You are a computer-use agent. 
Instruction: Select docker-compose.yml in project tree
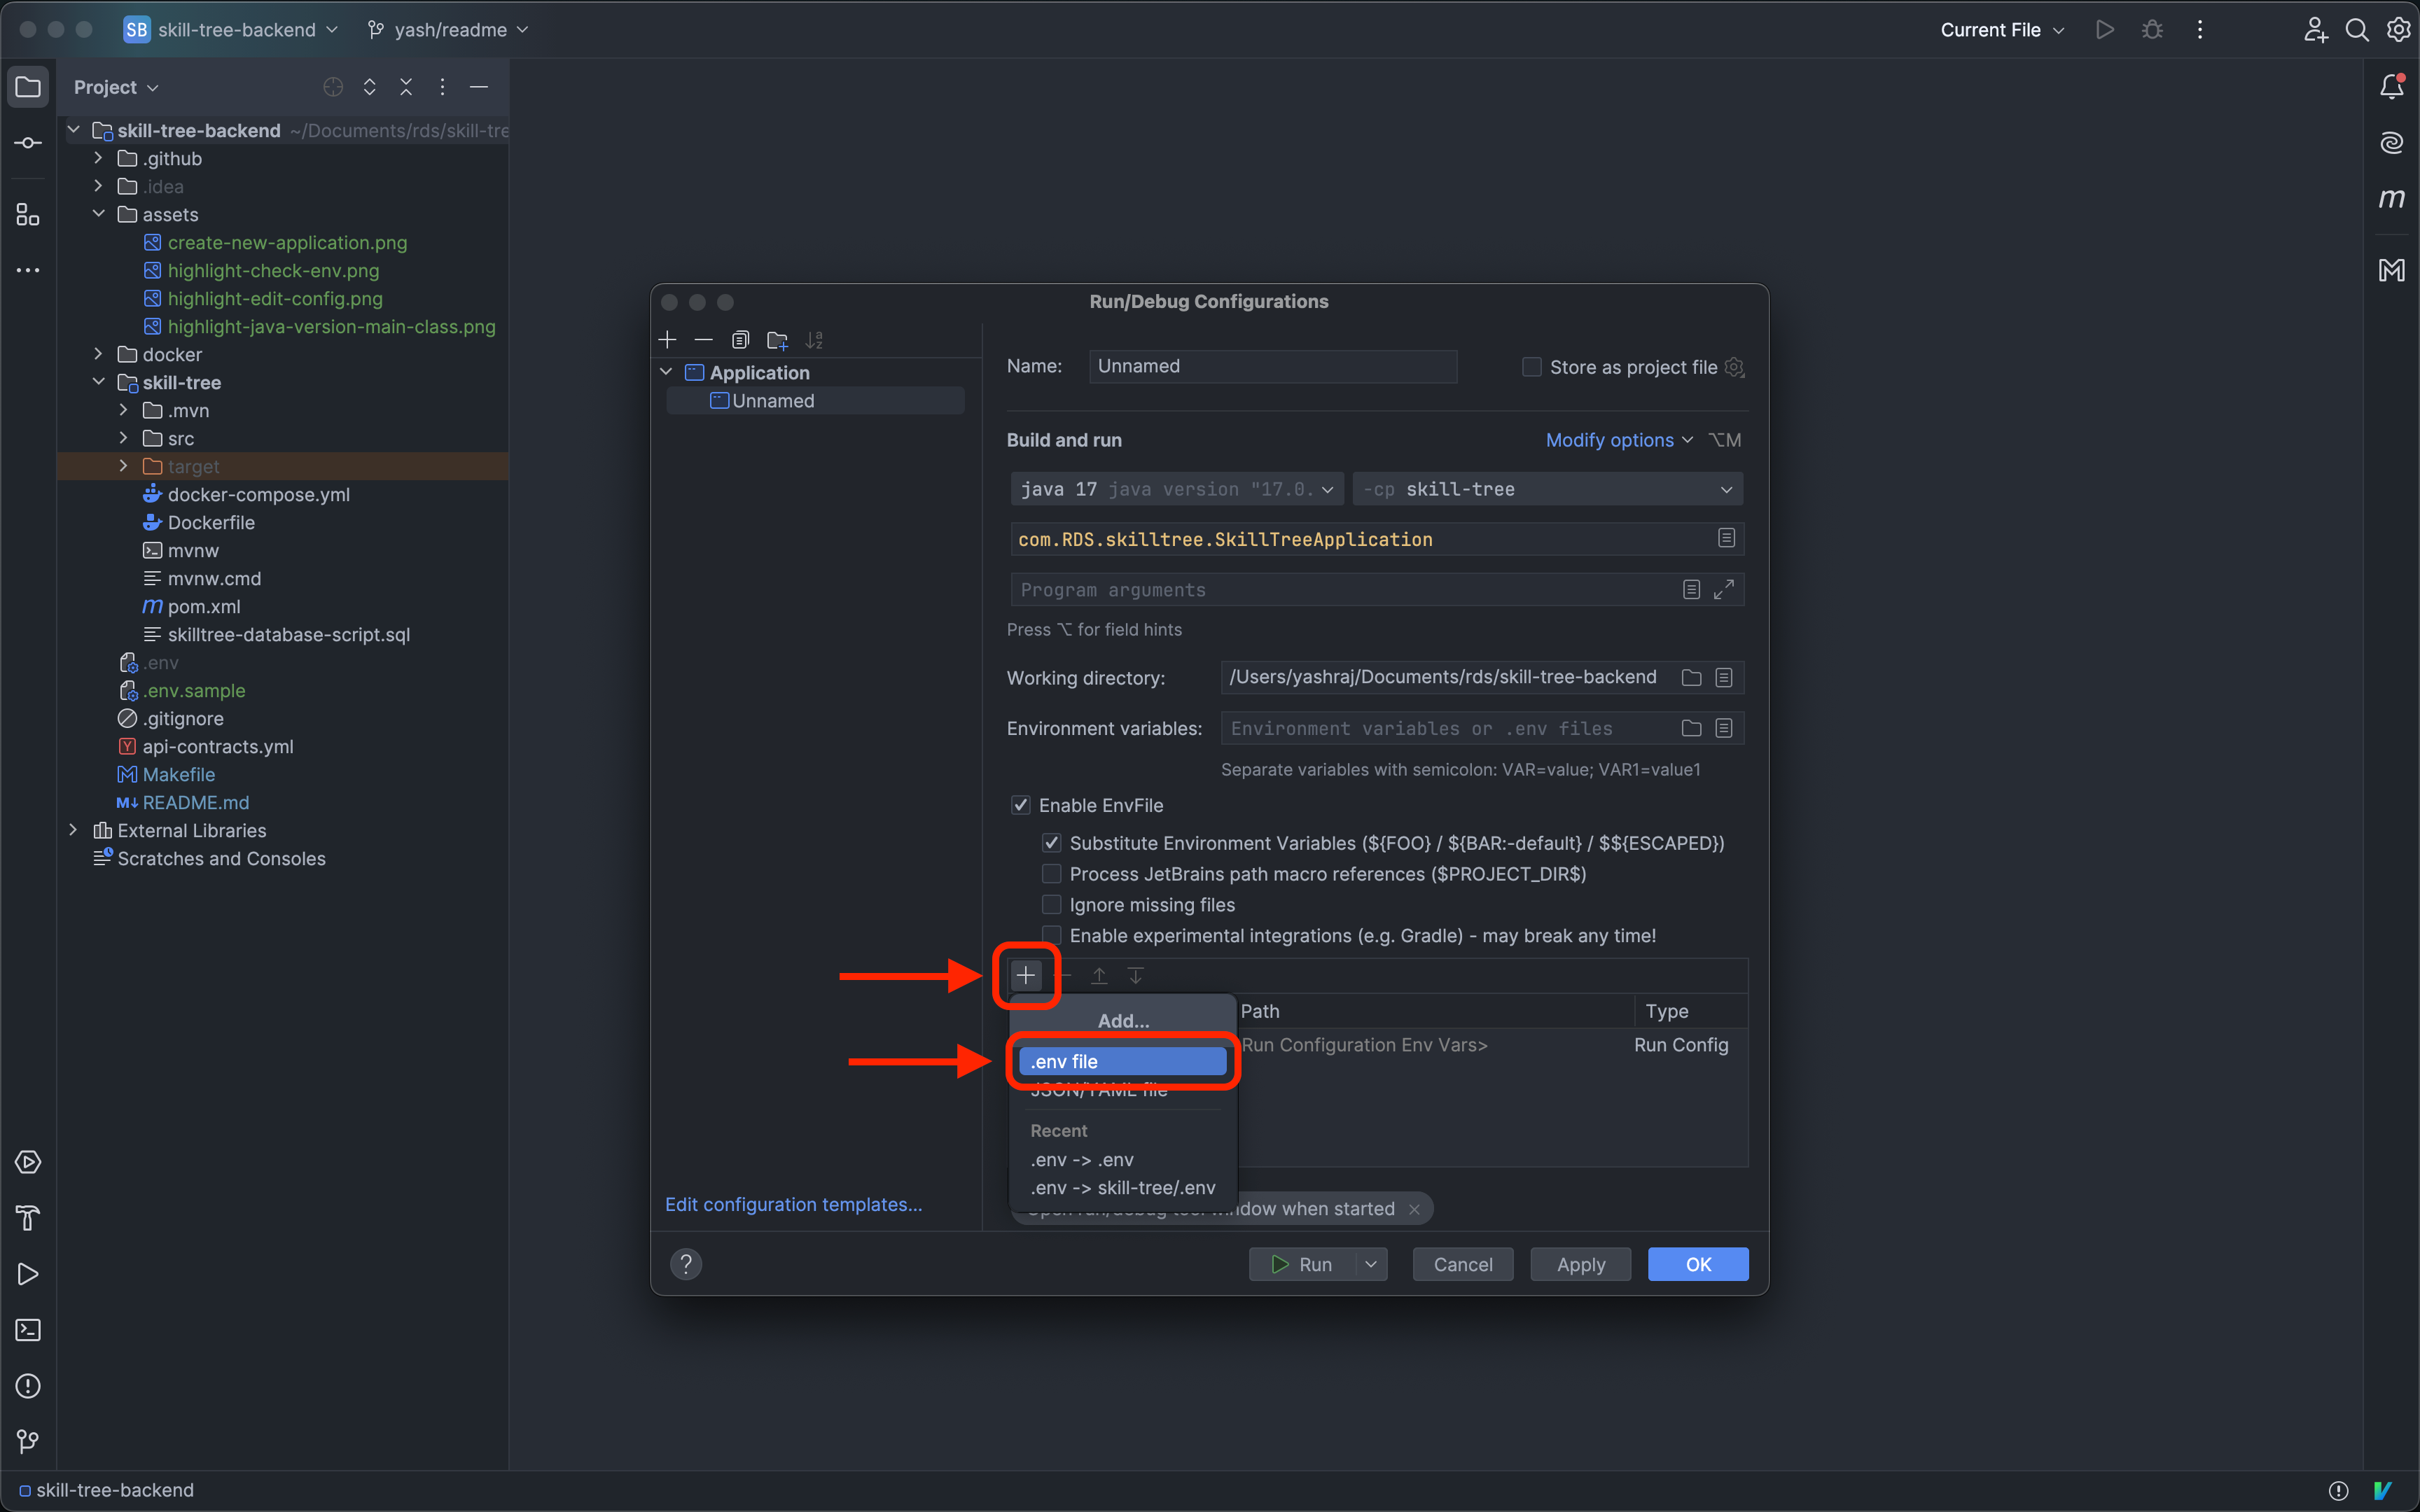(259, 494)
